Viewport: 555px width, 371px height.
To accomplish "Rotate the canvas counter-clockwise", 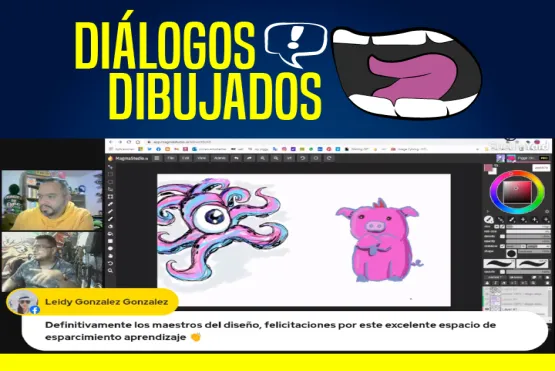I will point(303,158).
